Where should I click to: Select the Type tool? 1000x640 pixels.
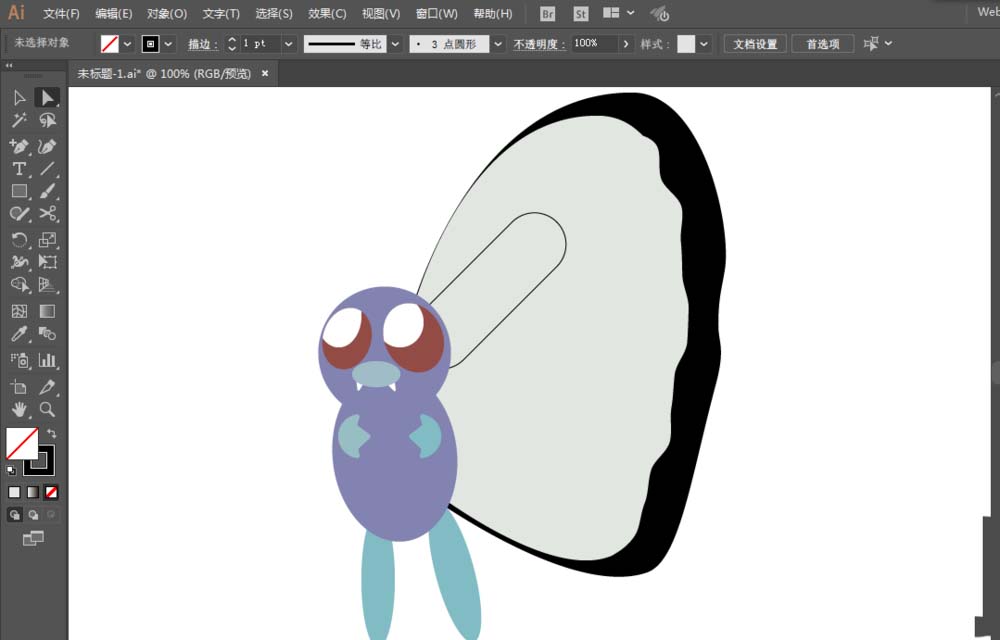coord(19,169)
